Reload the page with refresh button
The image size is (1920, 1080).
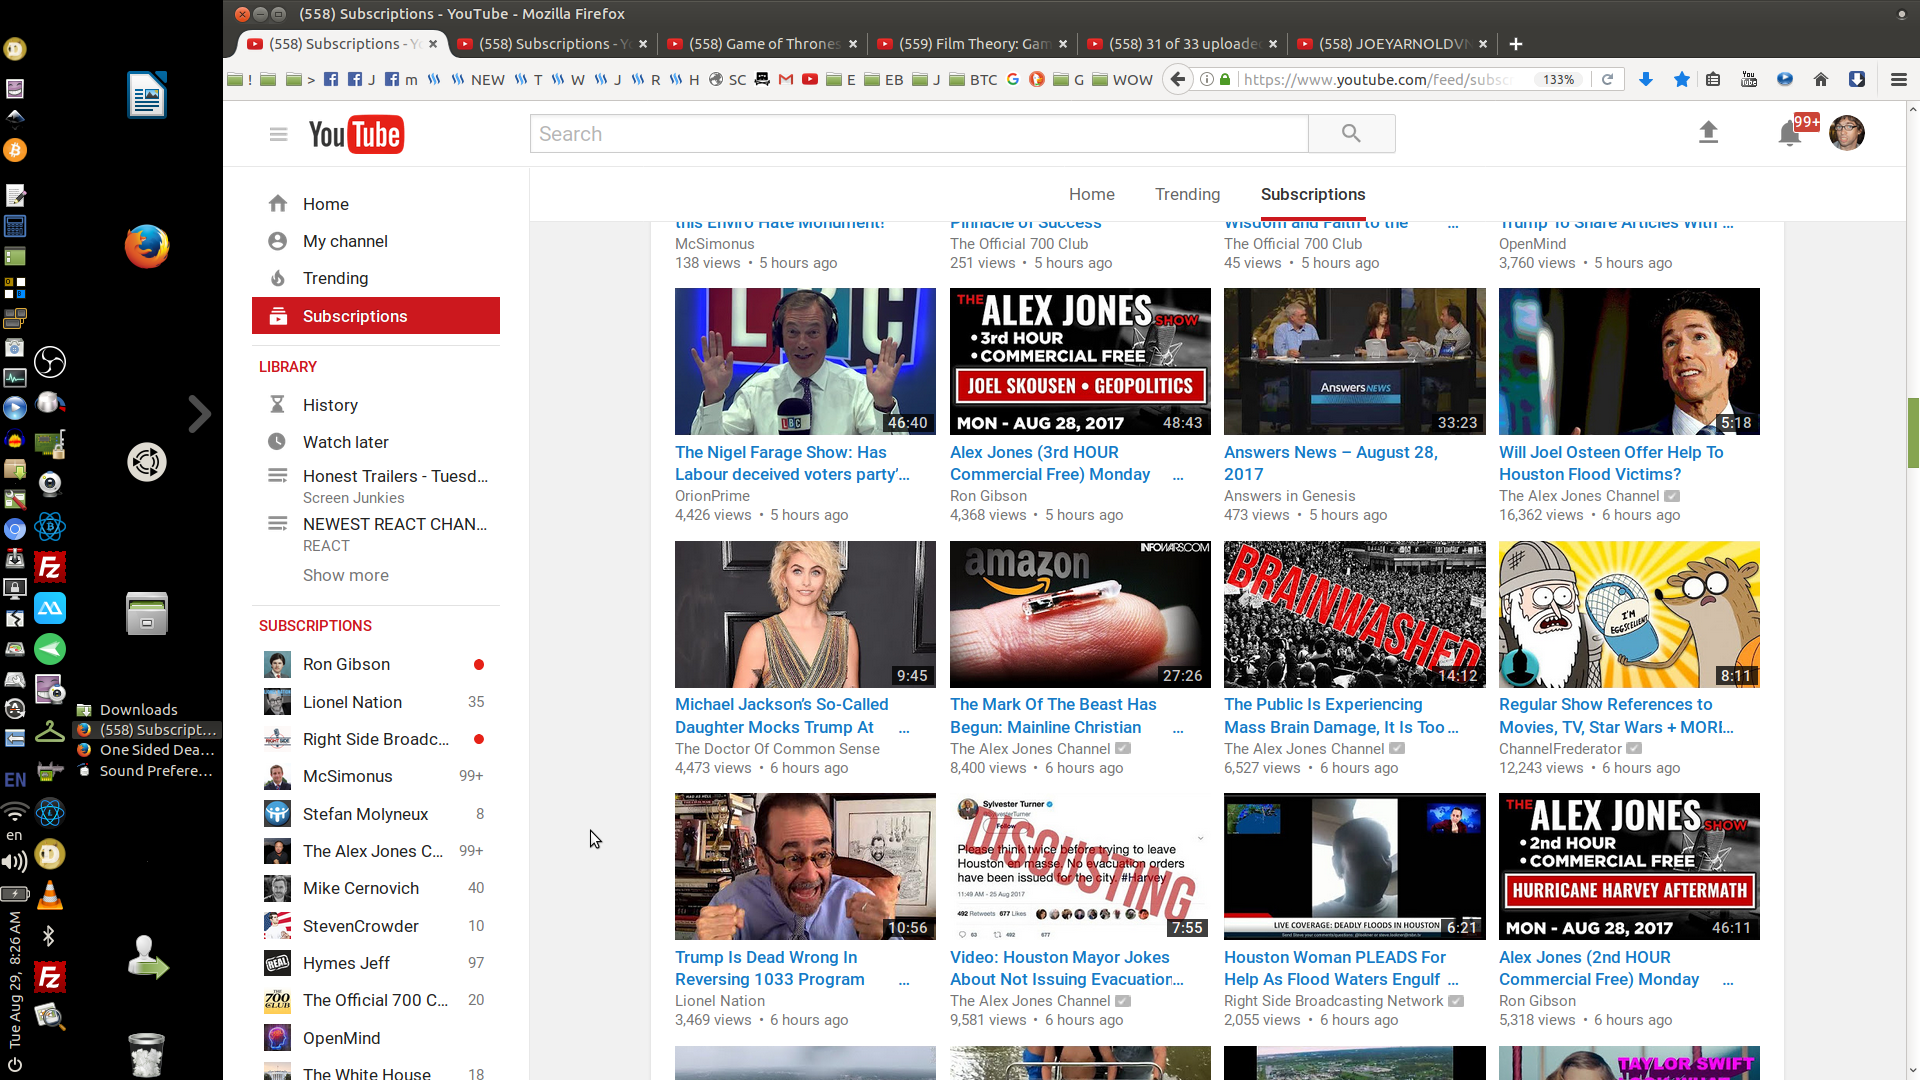pos(1608,79)
